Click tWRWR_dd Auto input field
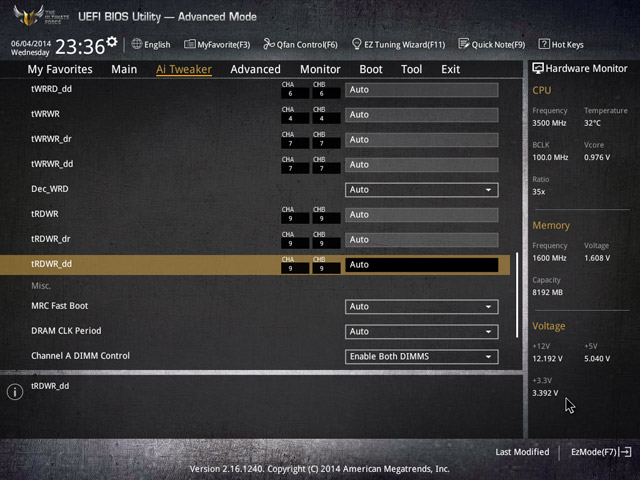The width and height of the screenshot is (640, 480). point(422,164)
